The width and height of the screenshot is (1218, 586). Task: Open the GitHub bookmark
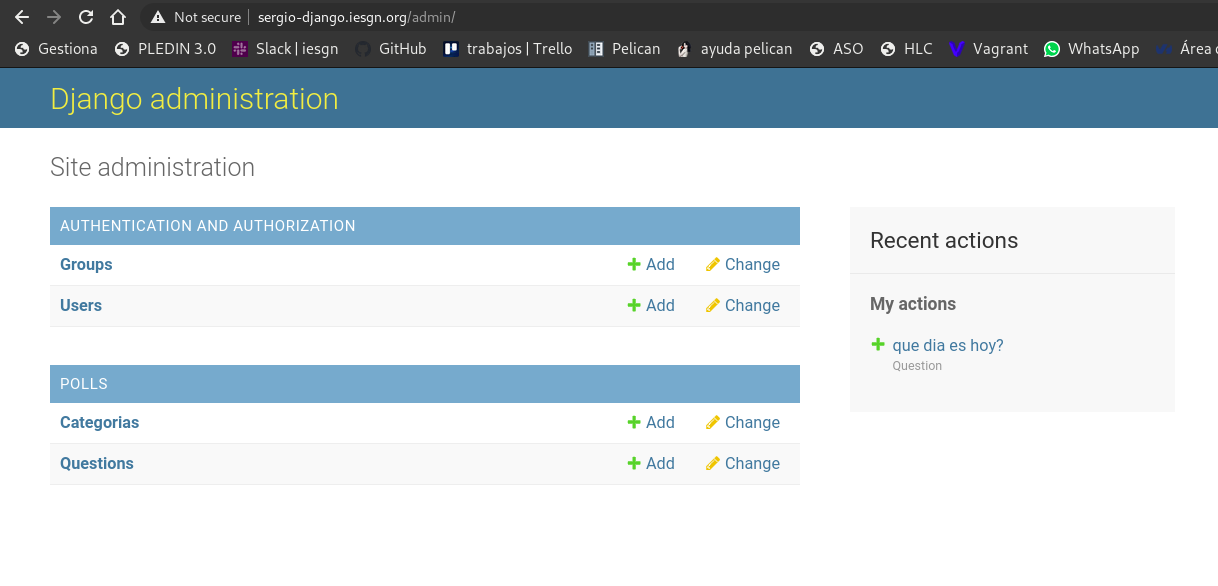(x=391, y=48)
